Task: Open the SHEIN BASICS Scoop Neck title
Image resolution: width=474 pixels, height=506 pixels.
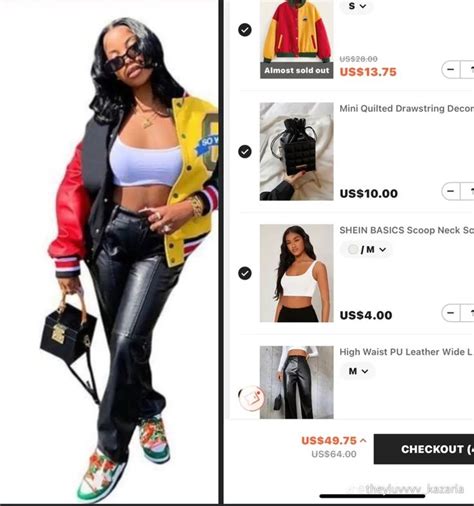Action: pyautogui.click(x=407, y=230)
